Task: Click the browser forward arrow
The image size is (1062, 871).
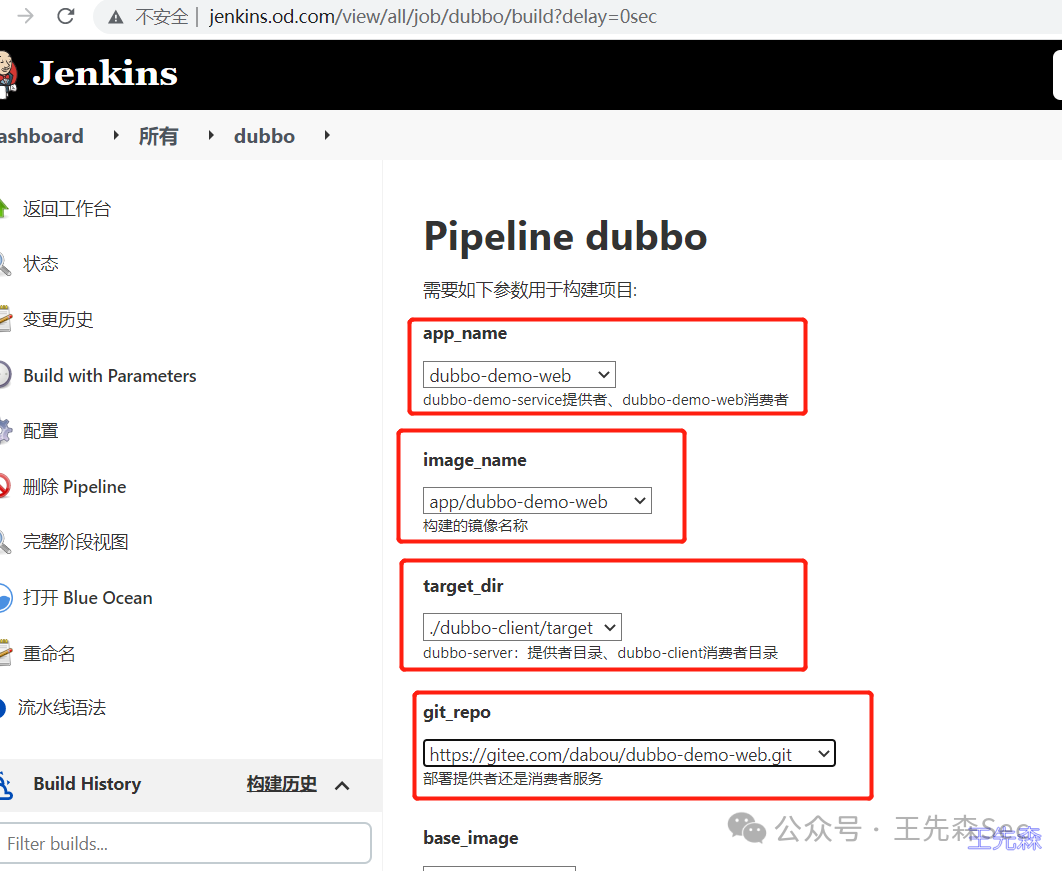Action: 25,16
